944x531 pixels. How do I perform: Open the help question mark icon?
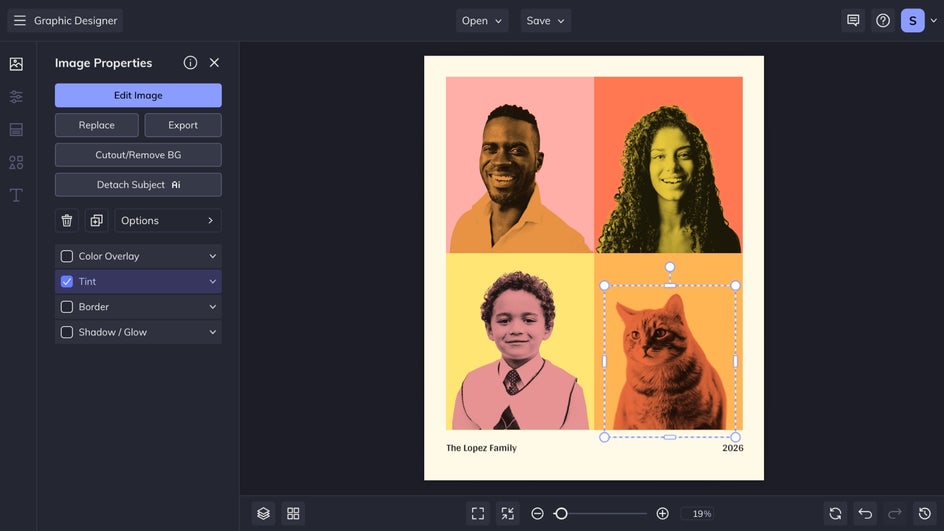click(883, 20)
